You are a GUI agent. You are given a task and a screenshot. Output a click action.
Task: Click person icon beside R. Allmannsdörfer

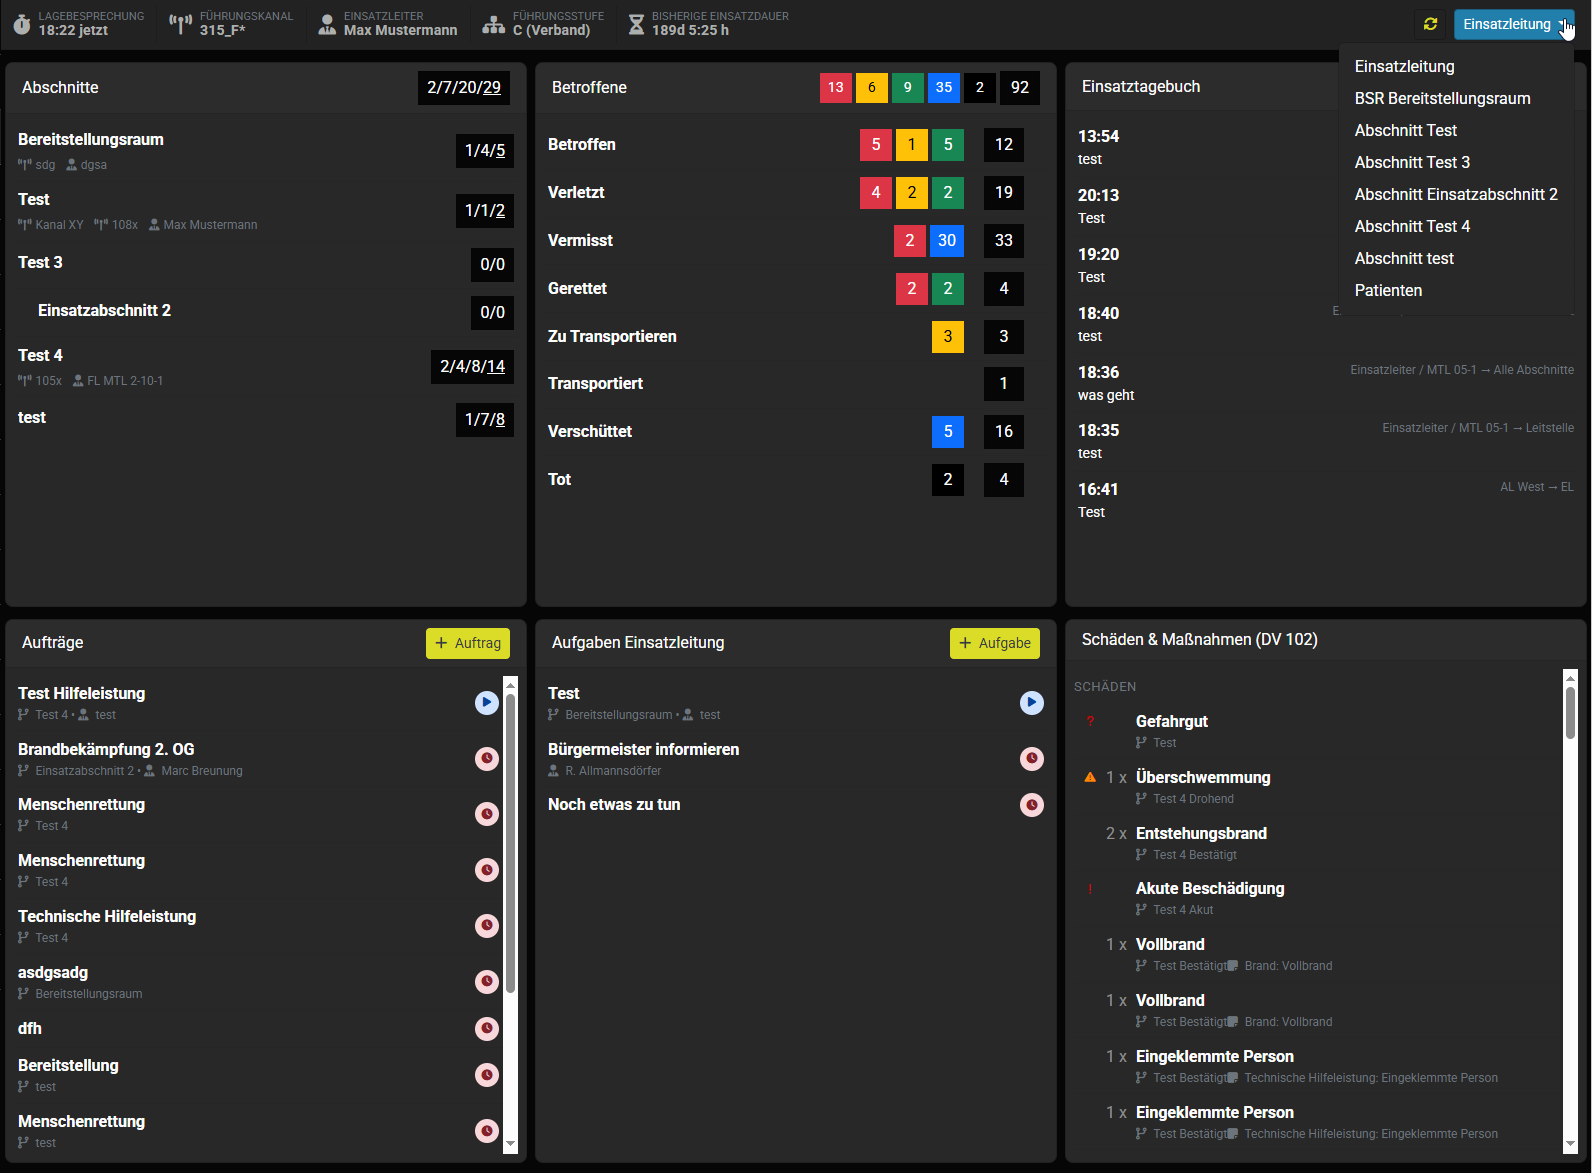554,771
